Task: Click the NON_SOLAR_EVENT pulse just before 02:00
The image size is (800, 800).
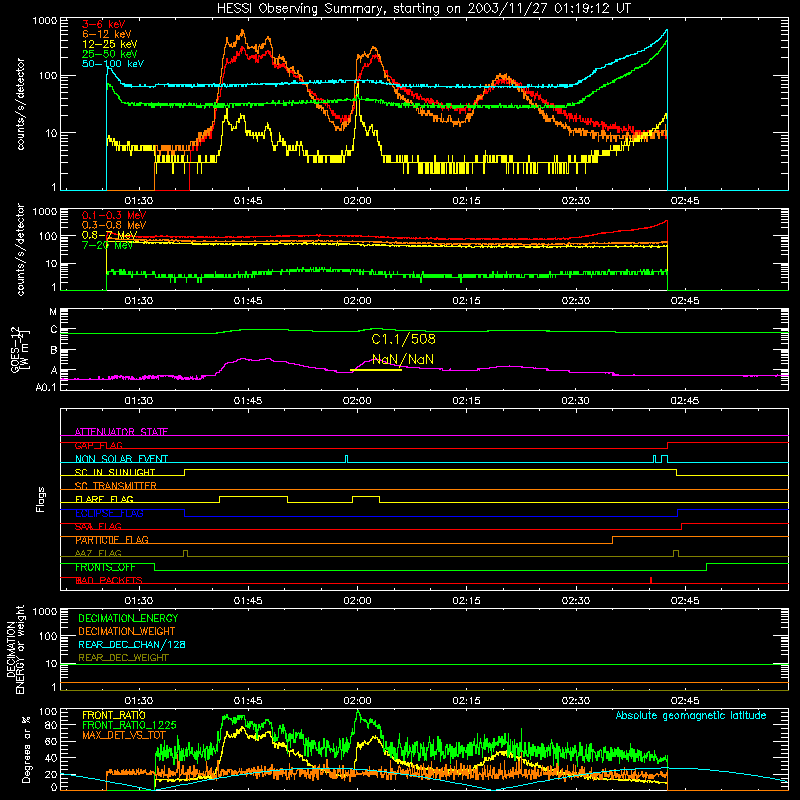Action: pyautogui.click(x=346, y=459)
